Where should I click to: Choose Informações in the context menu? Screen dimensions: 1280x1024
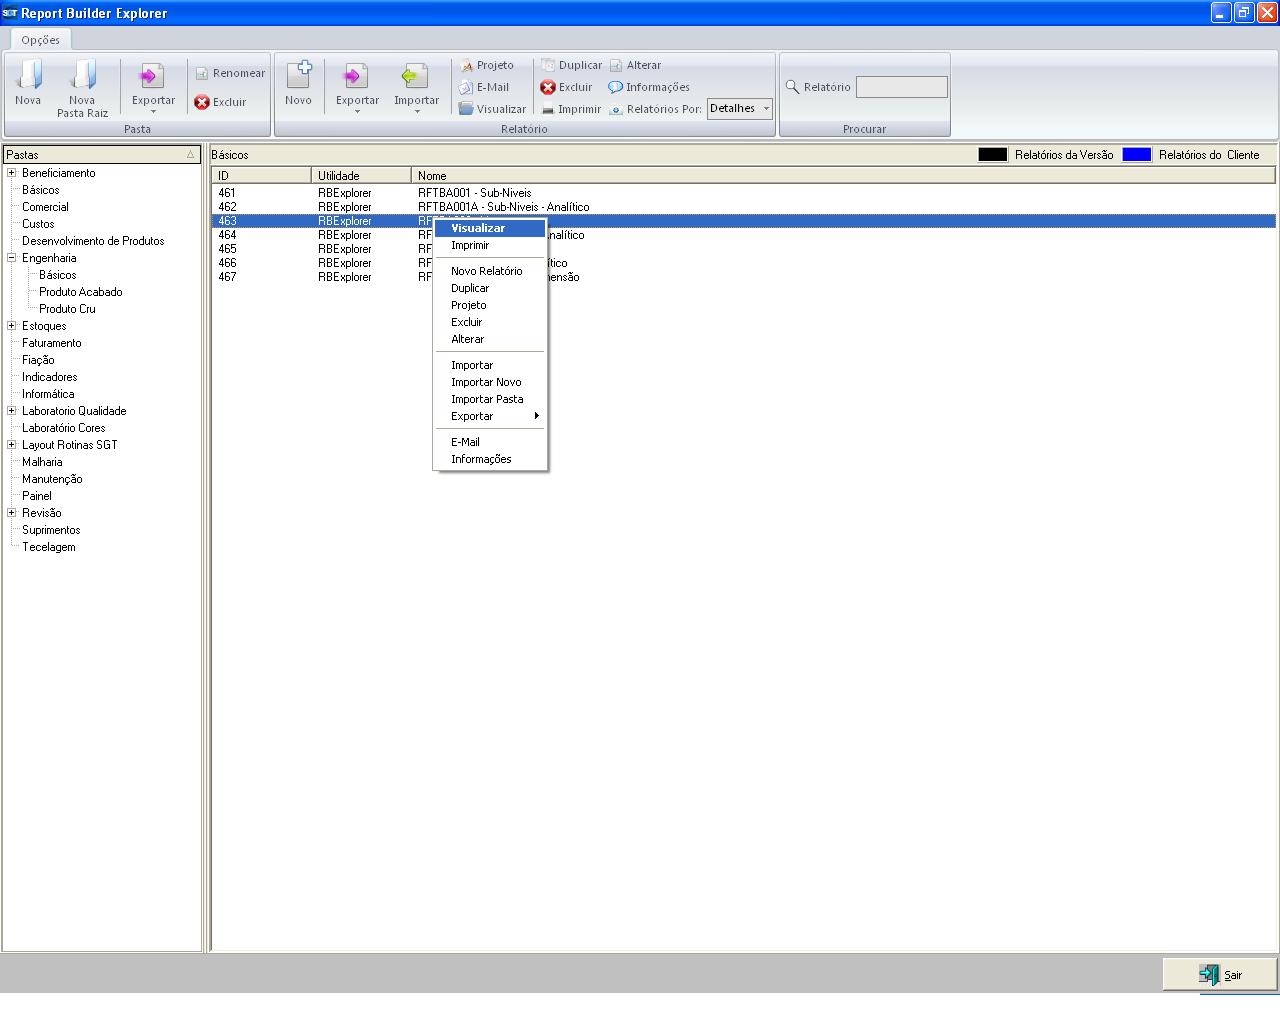[x=490, y=459]
